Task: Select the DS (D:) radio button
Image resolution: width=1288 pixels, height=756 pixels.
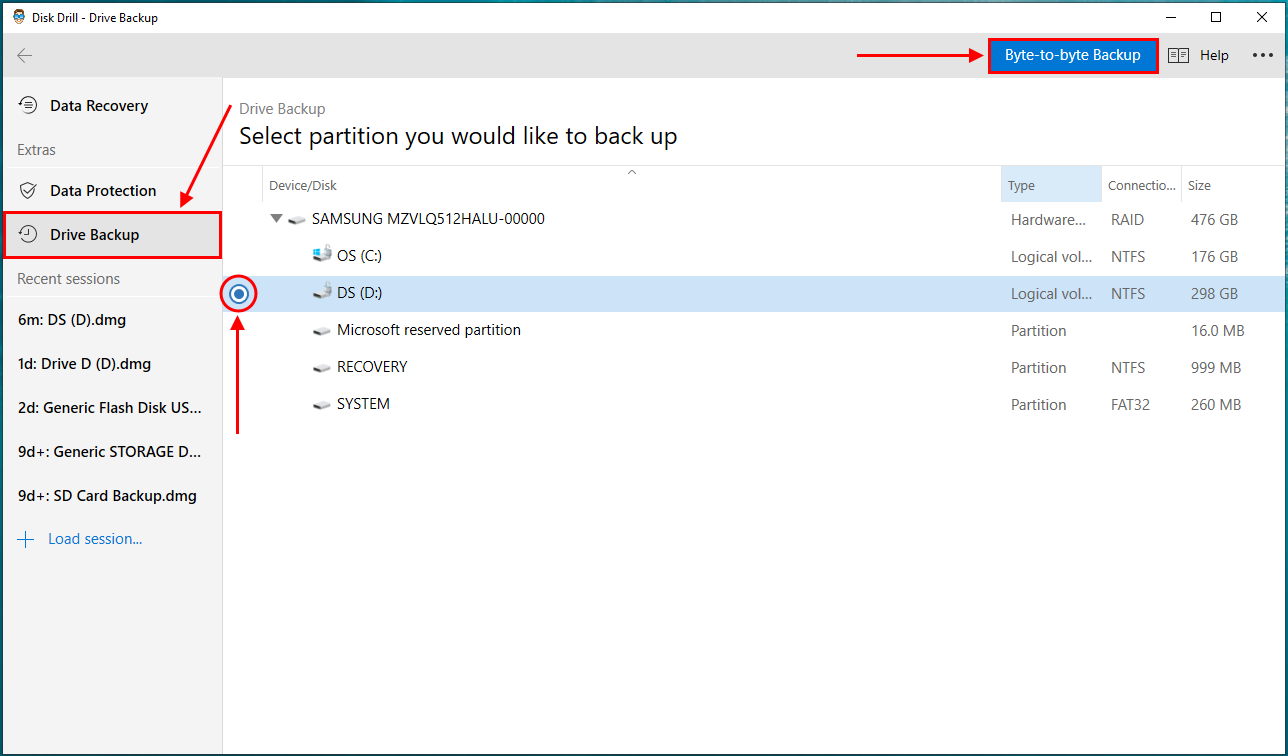Action: click(x=238, y=294)
